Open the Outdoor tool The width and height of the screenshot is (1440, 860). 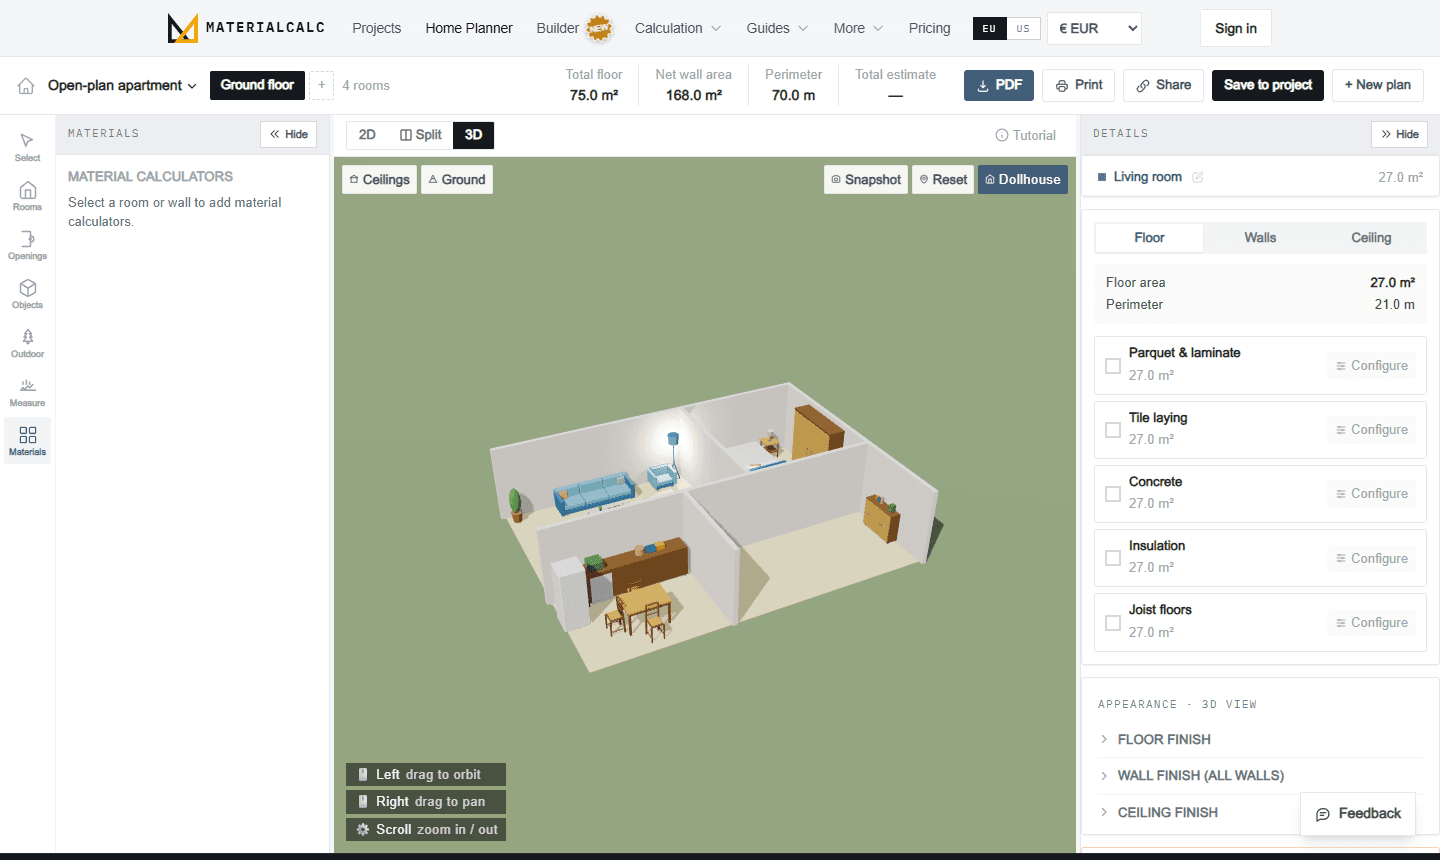[x=27, y=343]
